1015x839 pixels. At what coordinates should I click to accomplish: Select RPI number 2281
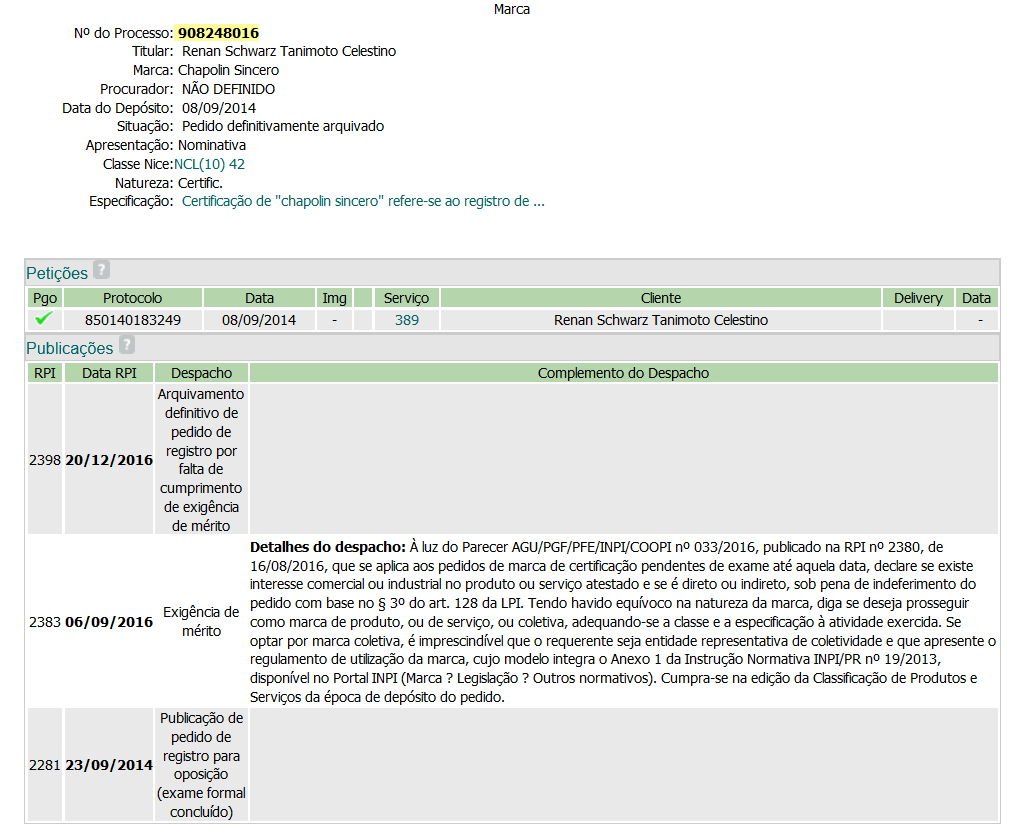(x=45, y=765)
